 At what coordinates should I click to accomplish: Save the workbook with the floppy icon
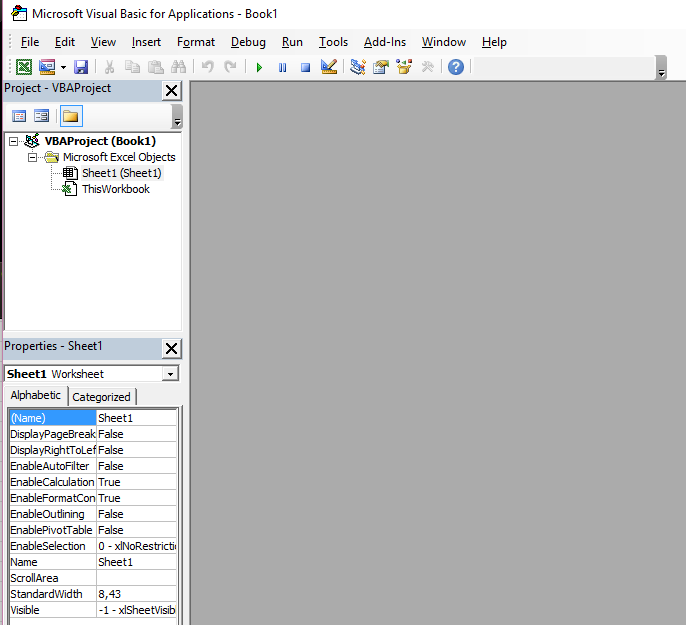click(x=81, y=67)
